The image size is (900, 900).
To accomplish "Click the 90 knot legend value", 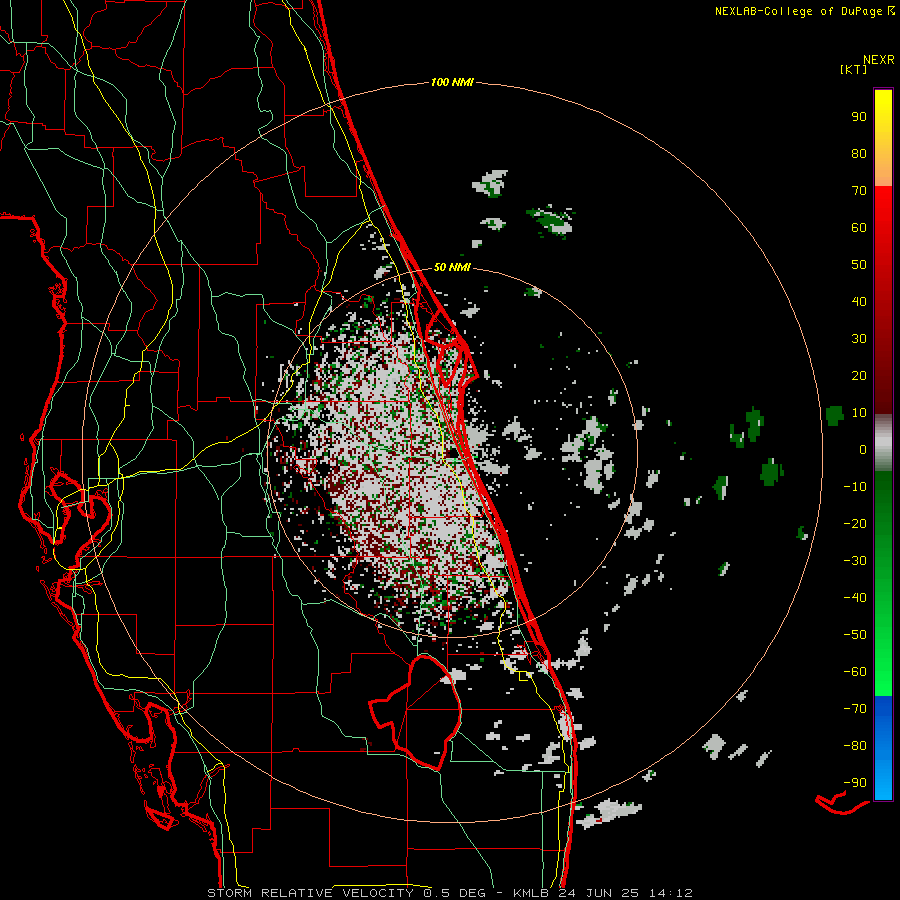I will (x=859, y=117).
